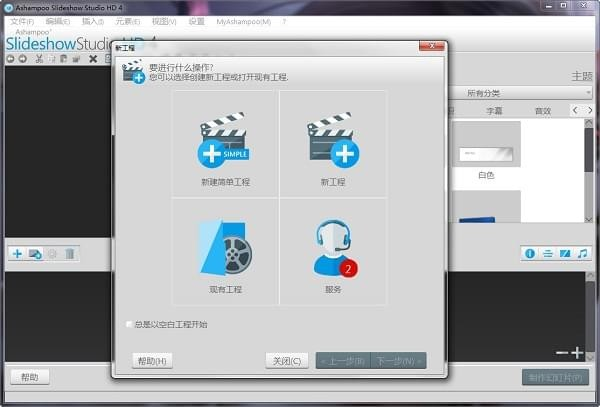Click the 帮助 button in dialog
Screen dimensions: 600x407
pyautogui.click(x=152, y=360)
